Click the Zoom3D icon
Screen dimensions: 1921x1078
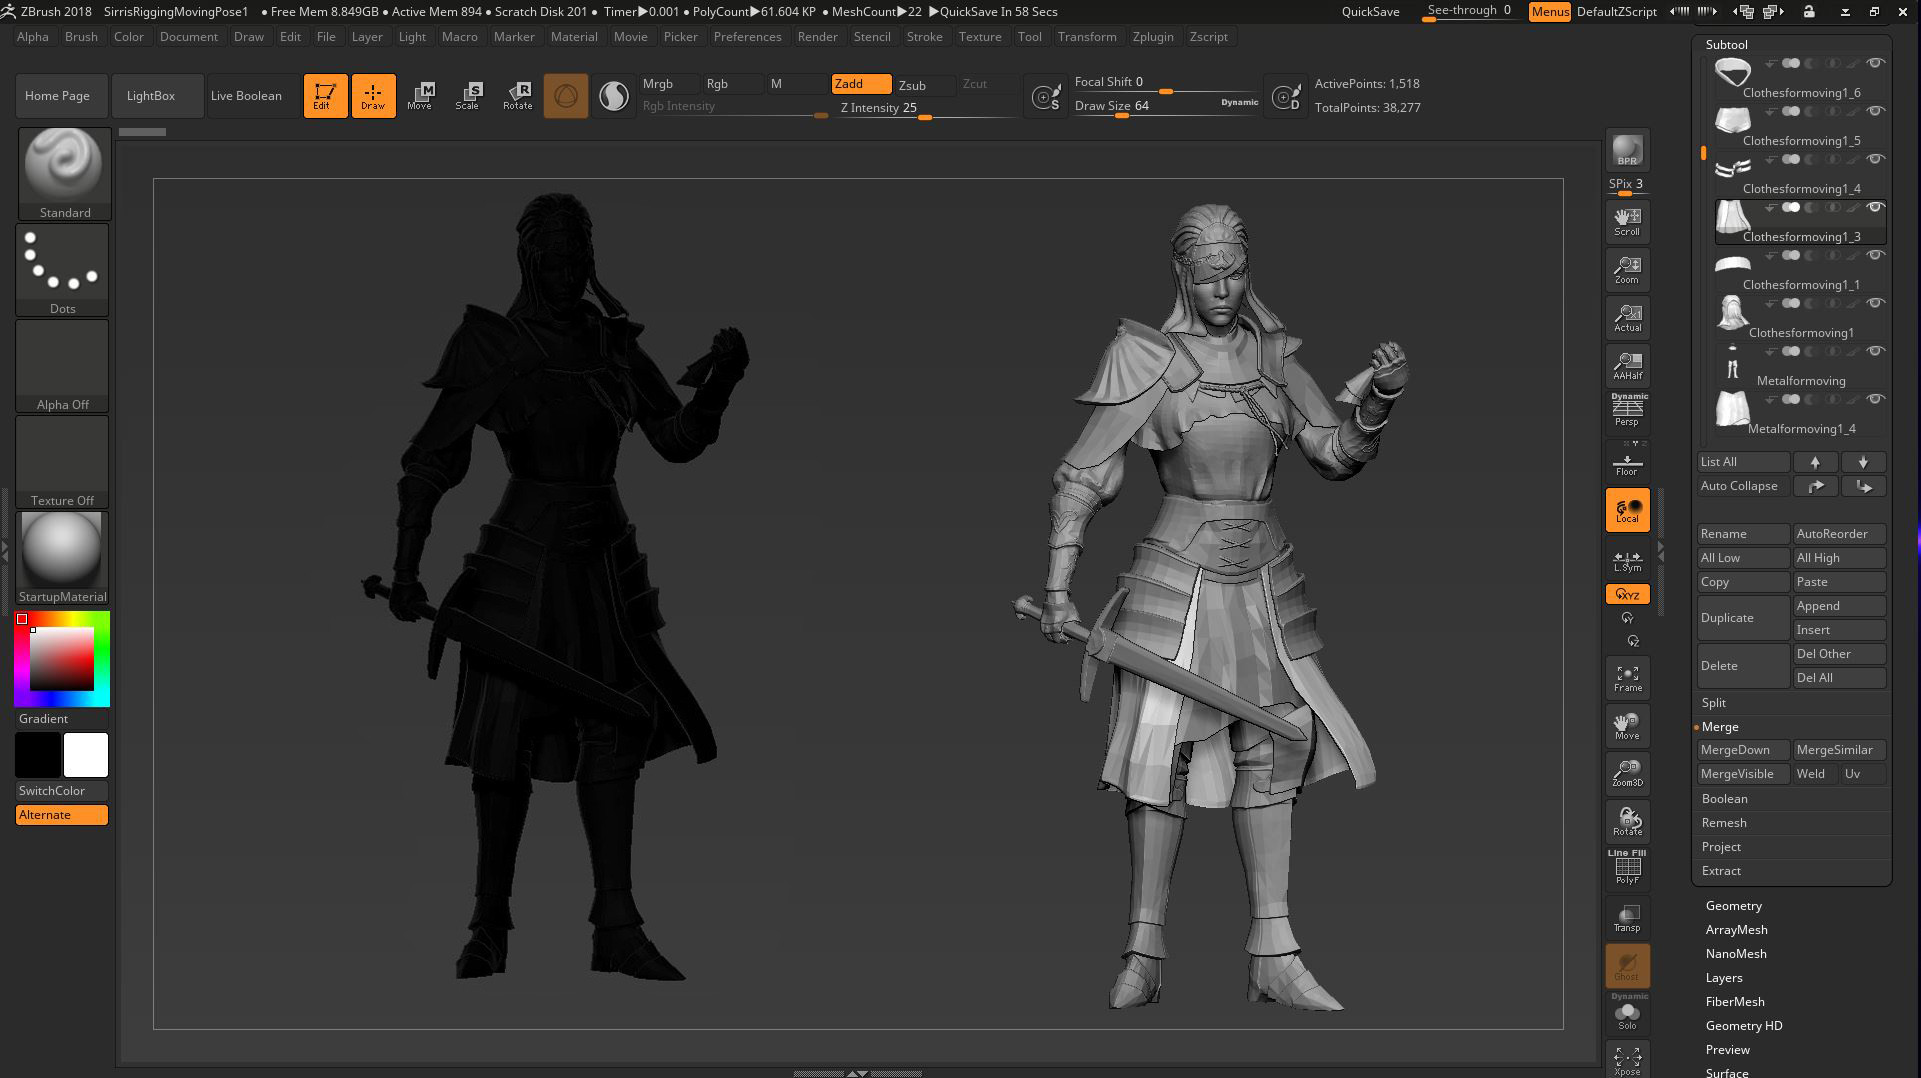pyautogui.click(x=1627, y=774)
